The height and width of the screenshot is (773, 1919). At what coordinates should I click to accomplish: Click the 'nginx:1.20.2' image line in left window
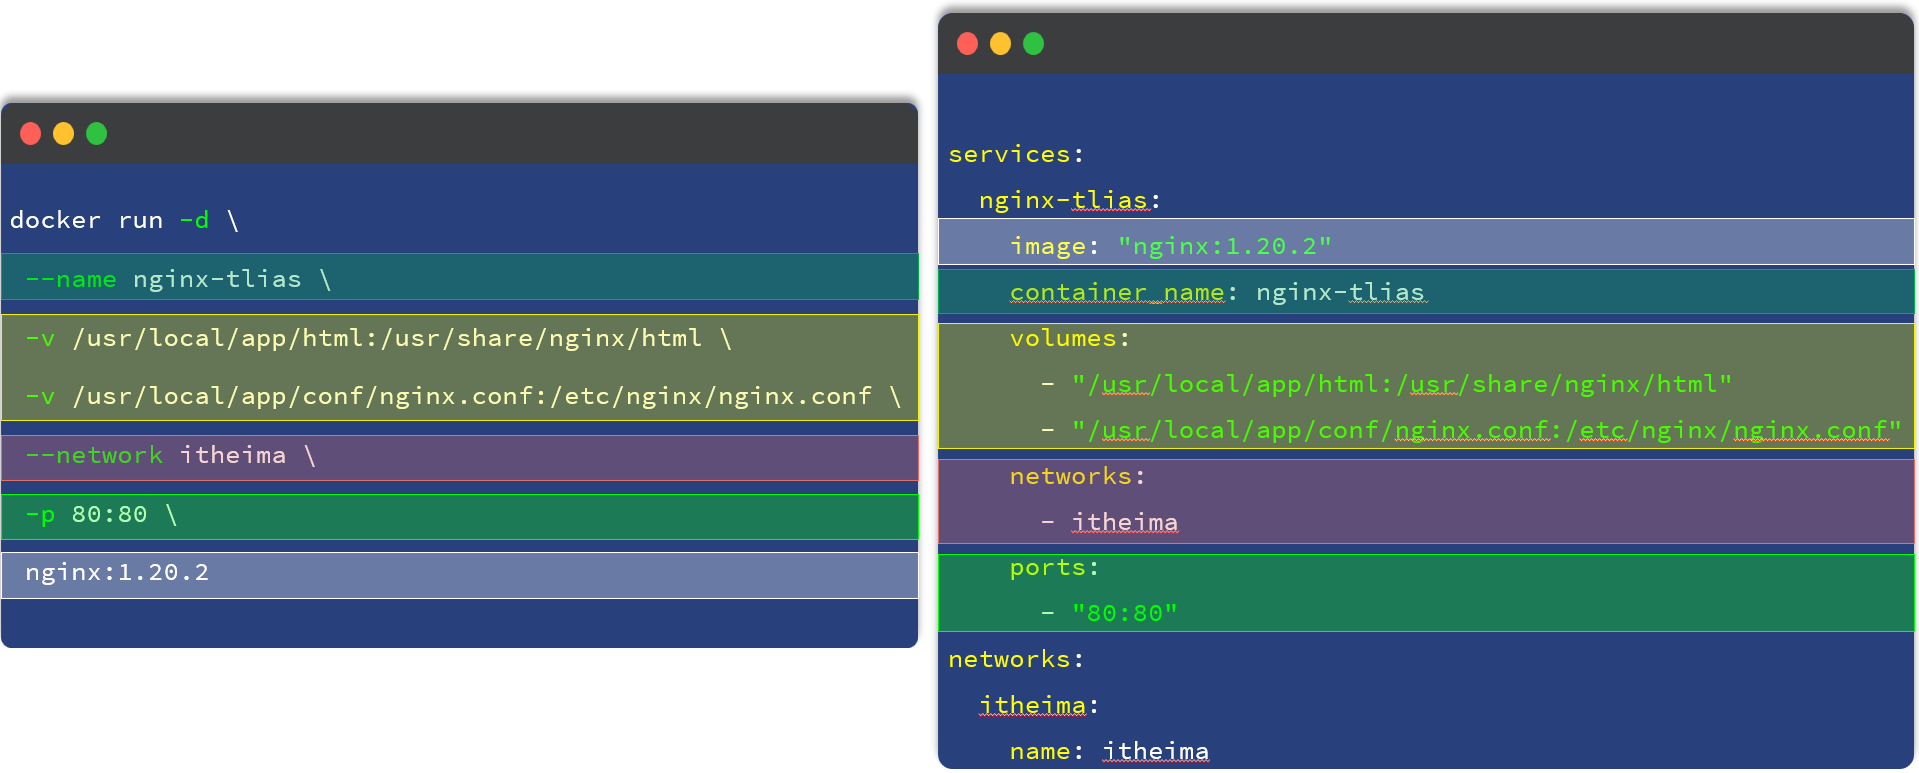460,575
